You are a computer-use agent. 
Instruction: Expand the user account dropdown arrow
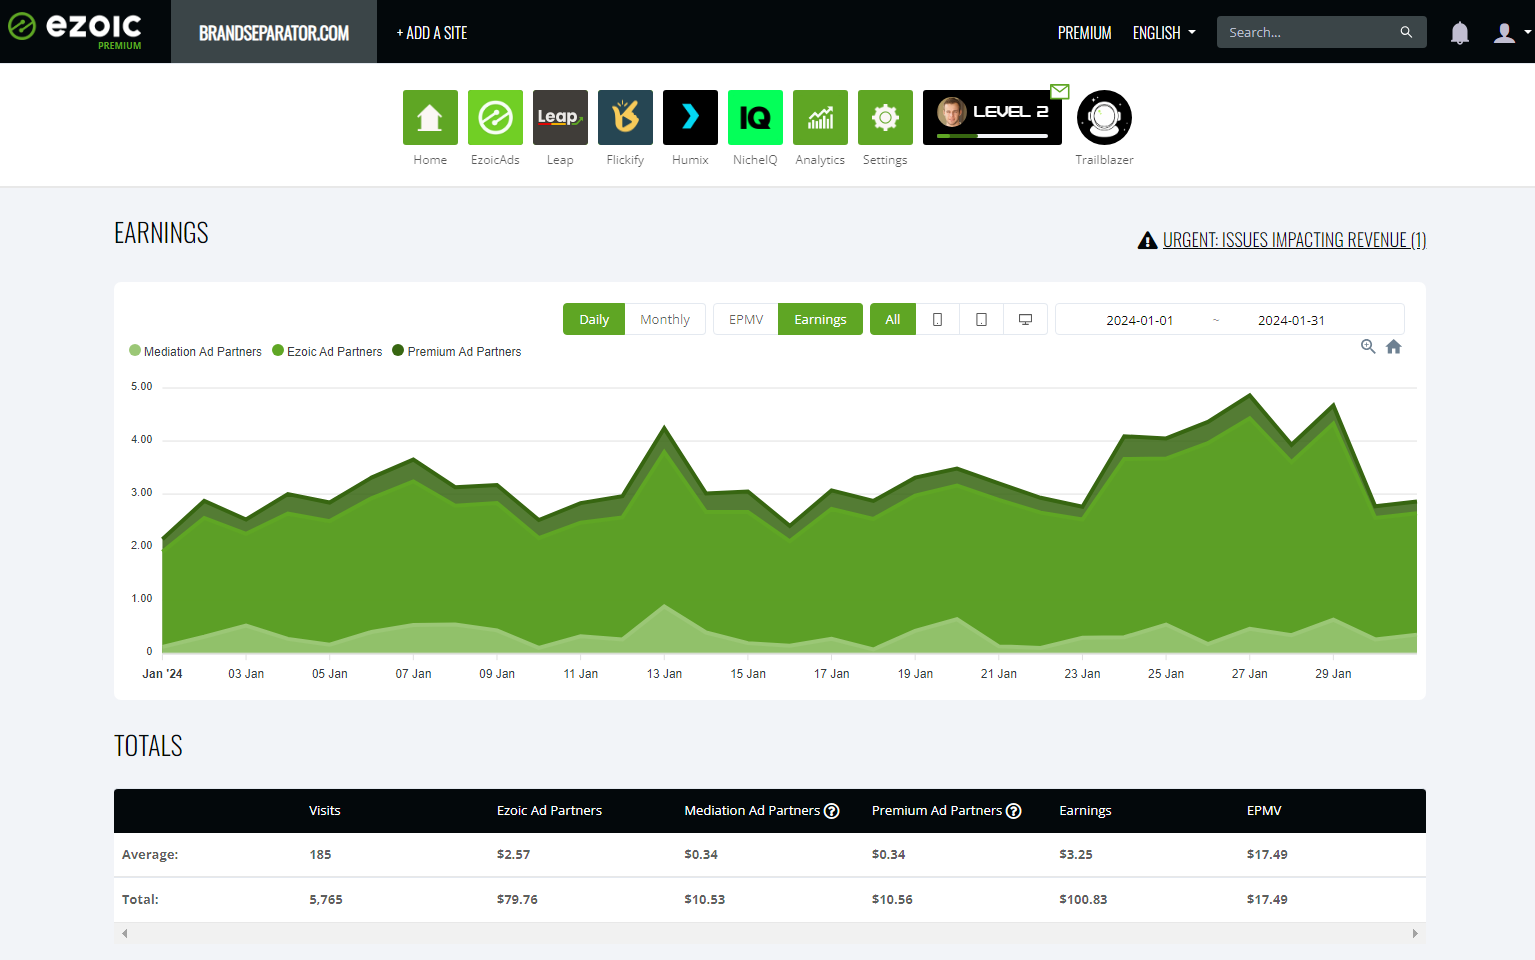[1527, 33]
